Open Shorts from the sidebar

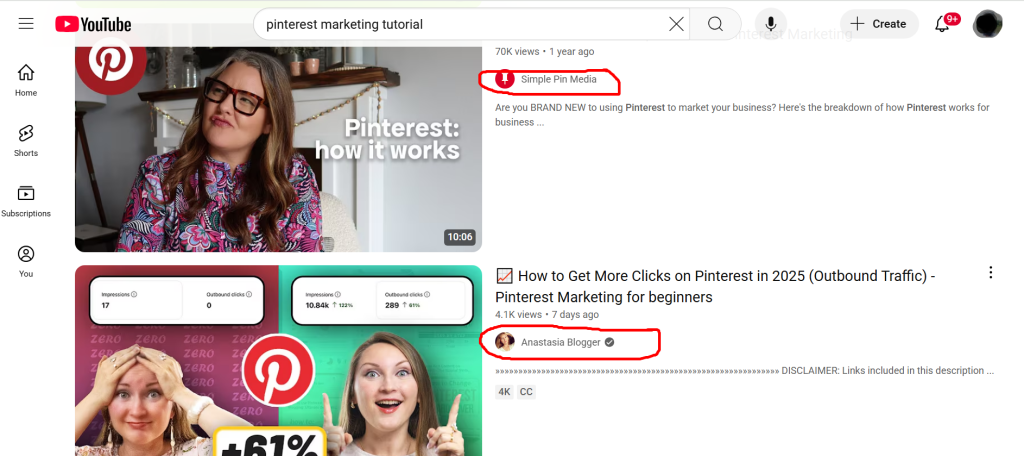(x=26, y=141)
